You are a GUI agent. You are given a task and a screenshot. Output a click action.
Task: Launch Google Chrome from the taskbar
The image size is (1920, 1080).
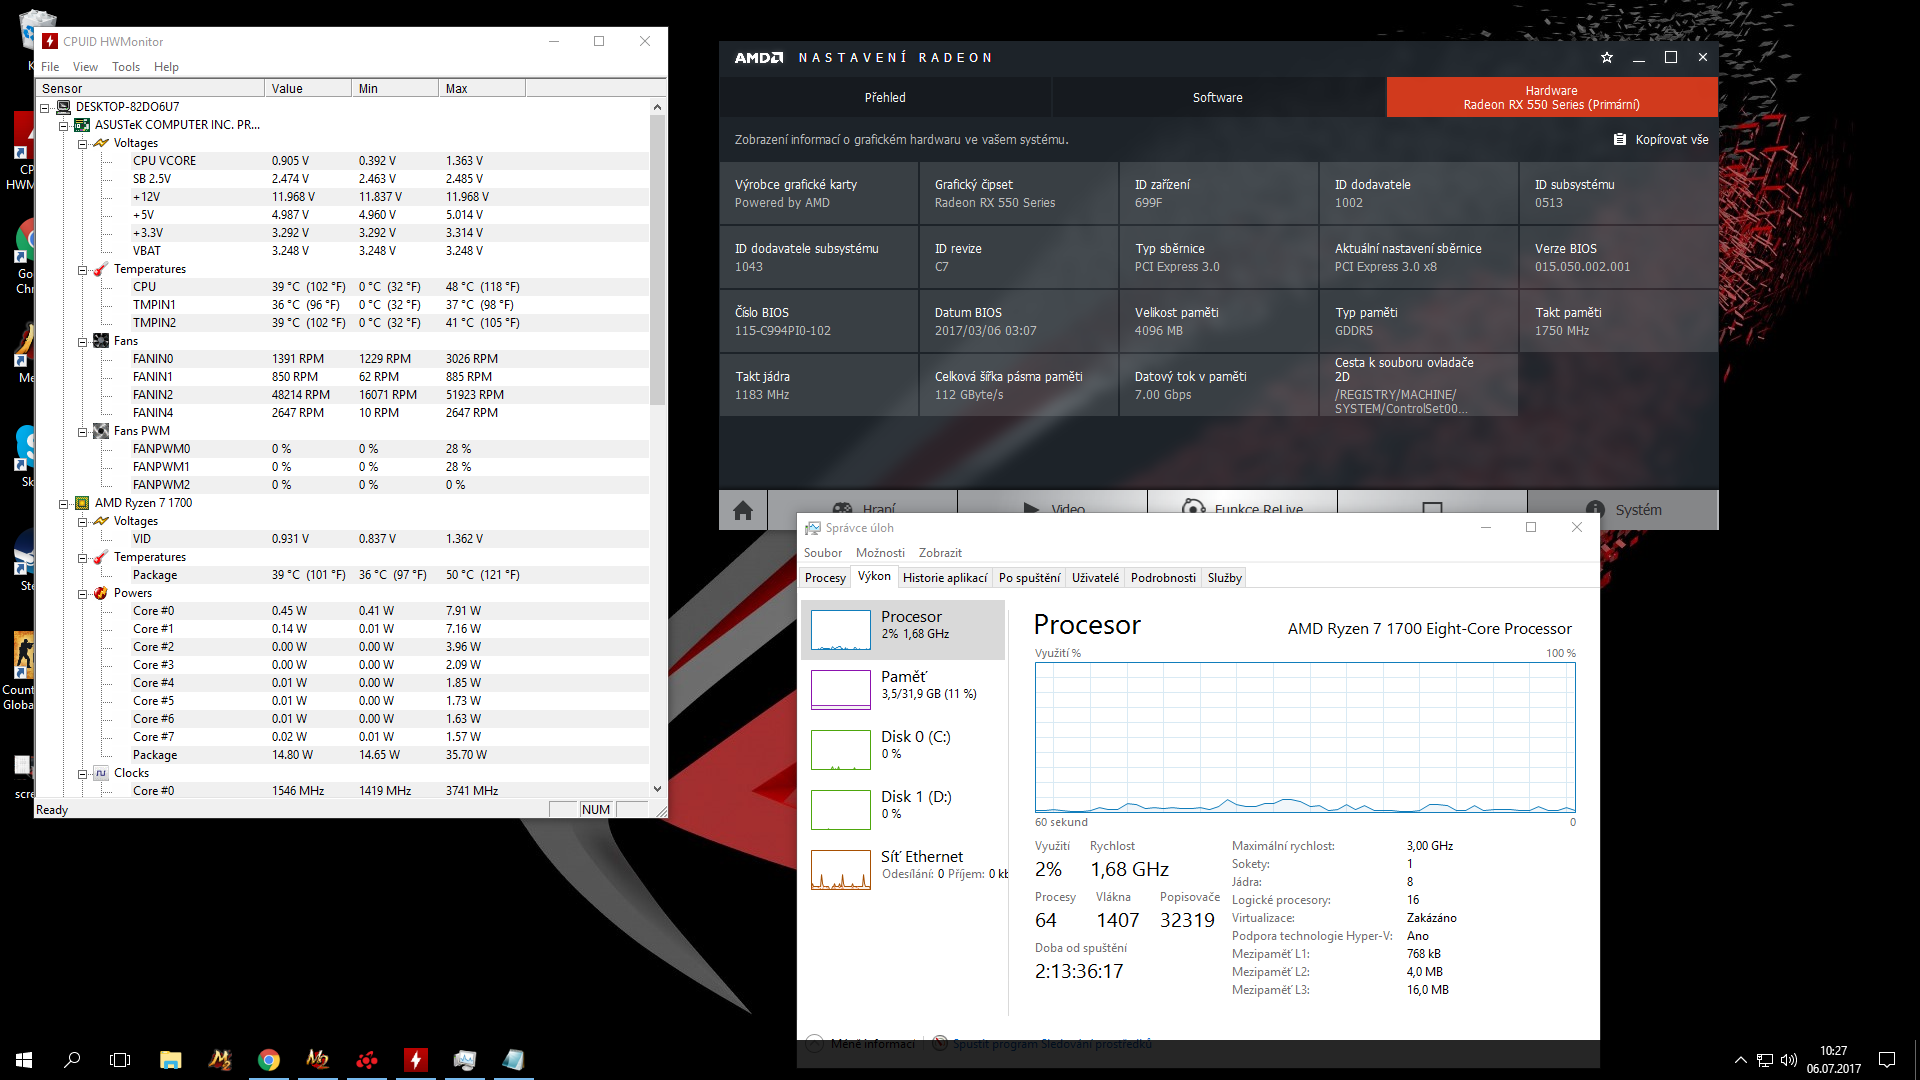(x=268, y=1059)
